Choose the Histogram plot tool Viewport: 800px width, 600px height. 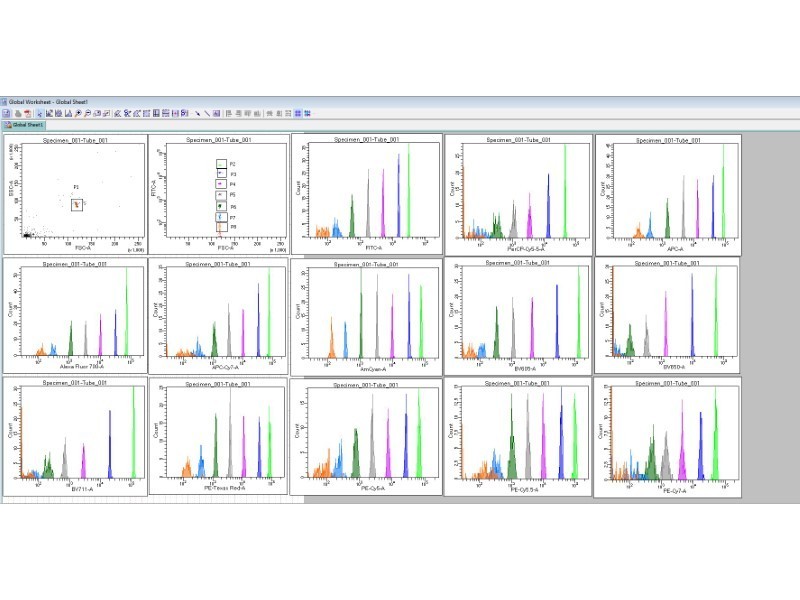(68, 113)
